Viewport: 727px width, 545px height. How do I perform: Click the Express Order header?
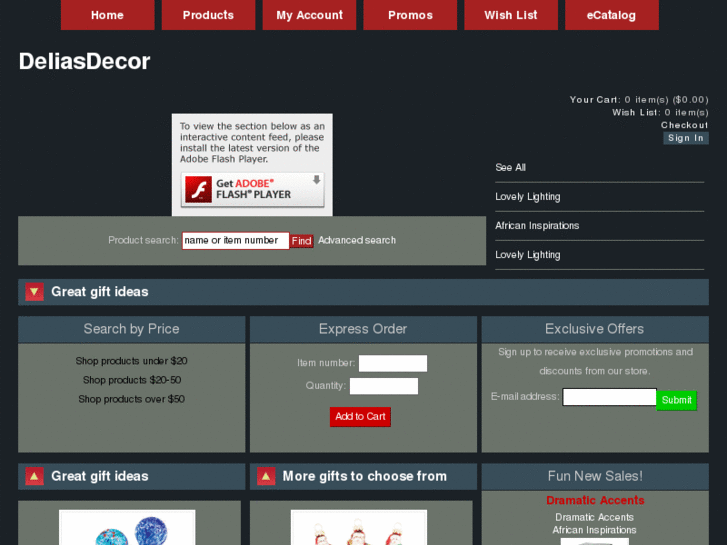[363, 329]
